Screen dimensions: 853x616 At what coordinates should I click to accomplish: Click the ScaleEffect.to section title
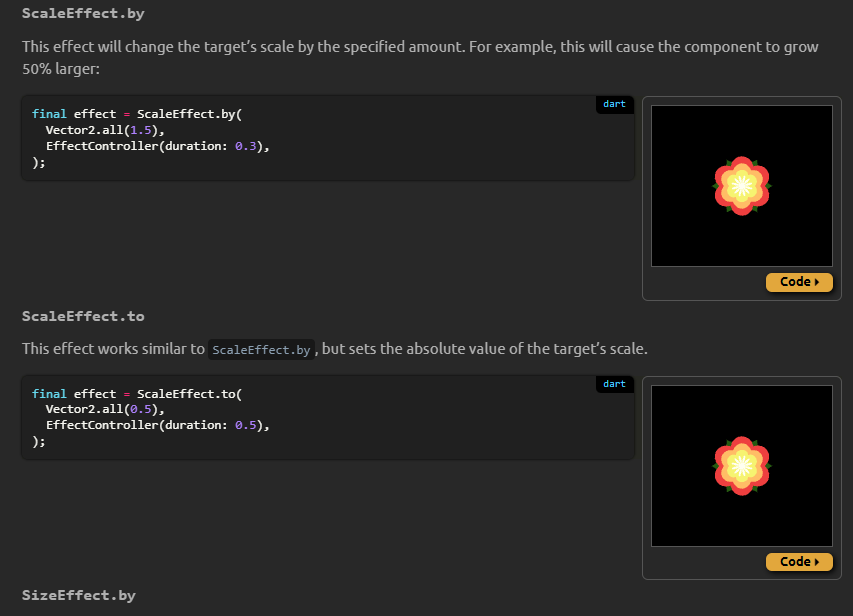pos(83,315)
